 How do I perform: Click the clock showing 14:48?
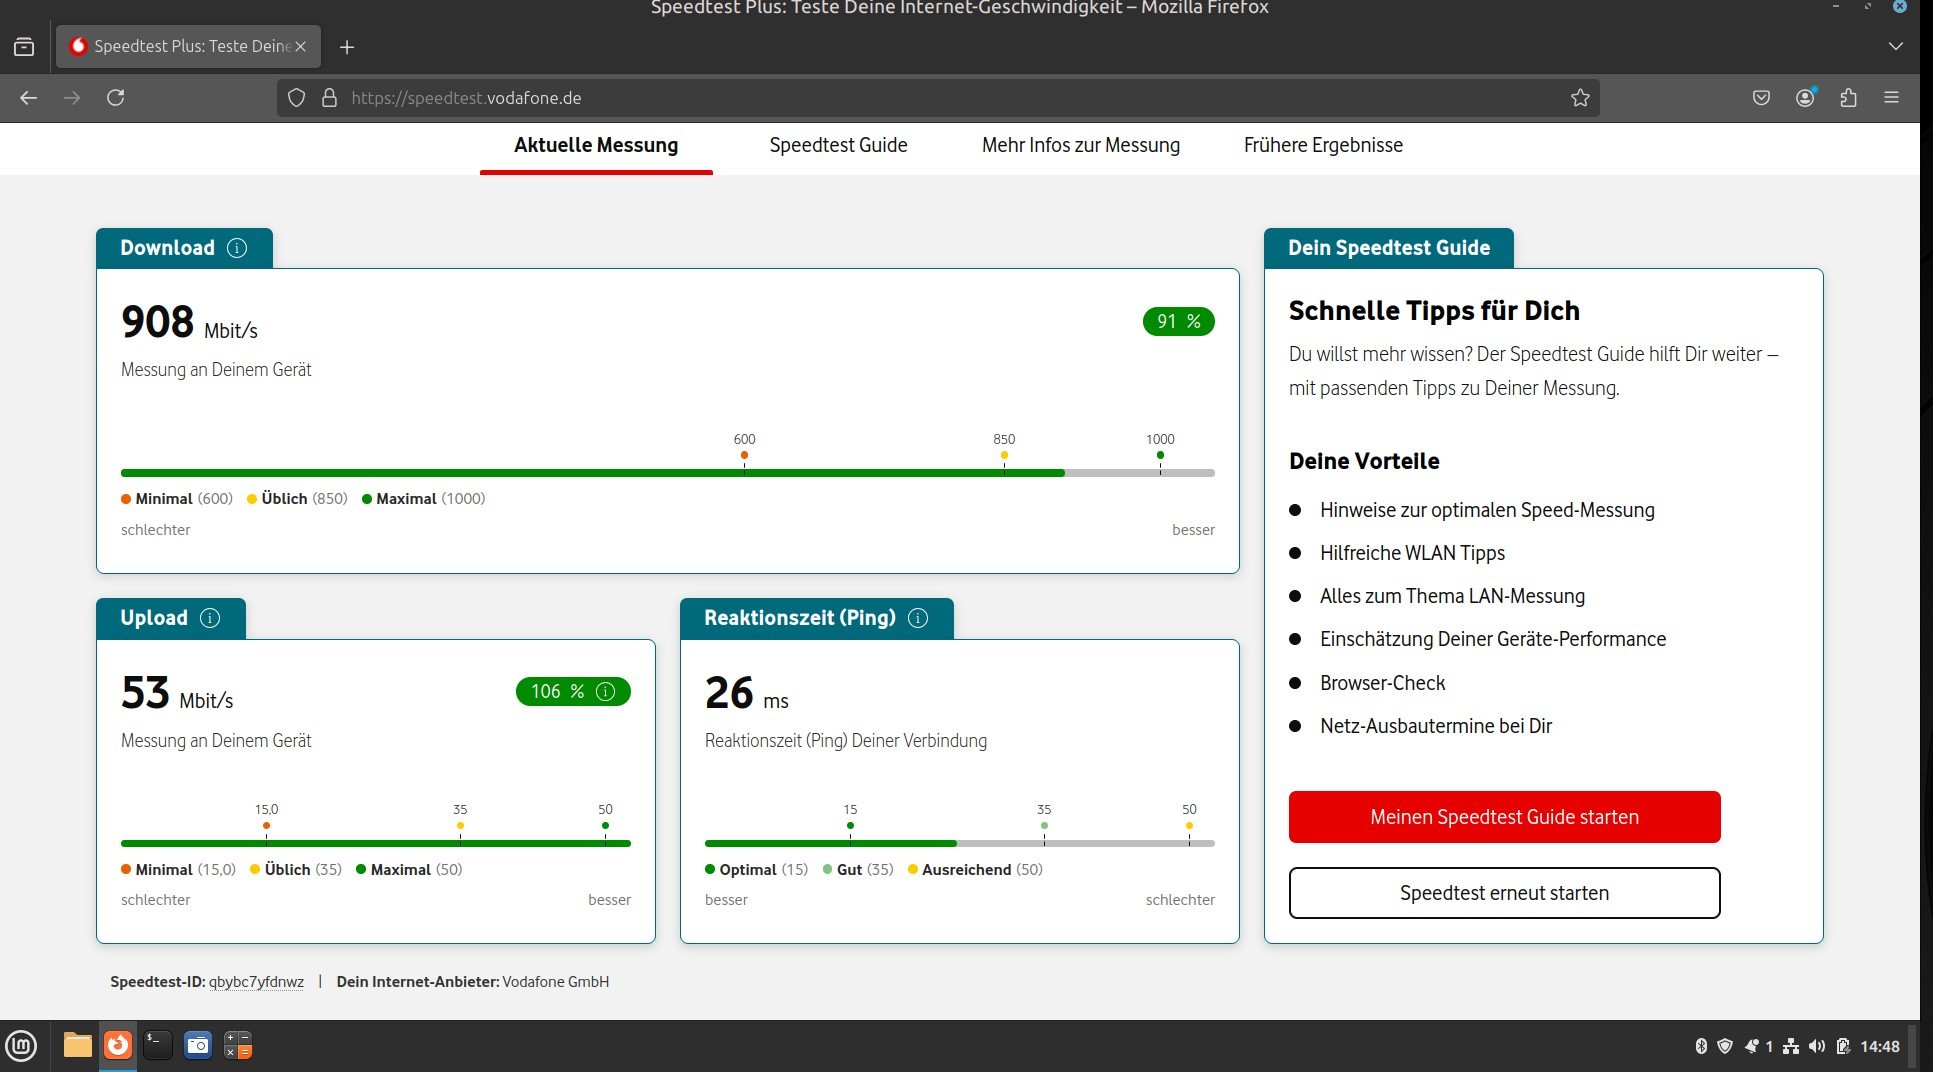pos(1880,1046)
